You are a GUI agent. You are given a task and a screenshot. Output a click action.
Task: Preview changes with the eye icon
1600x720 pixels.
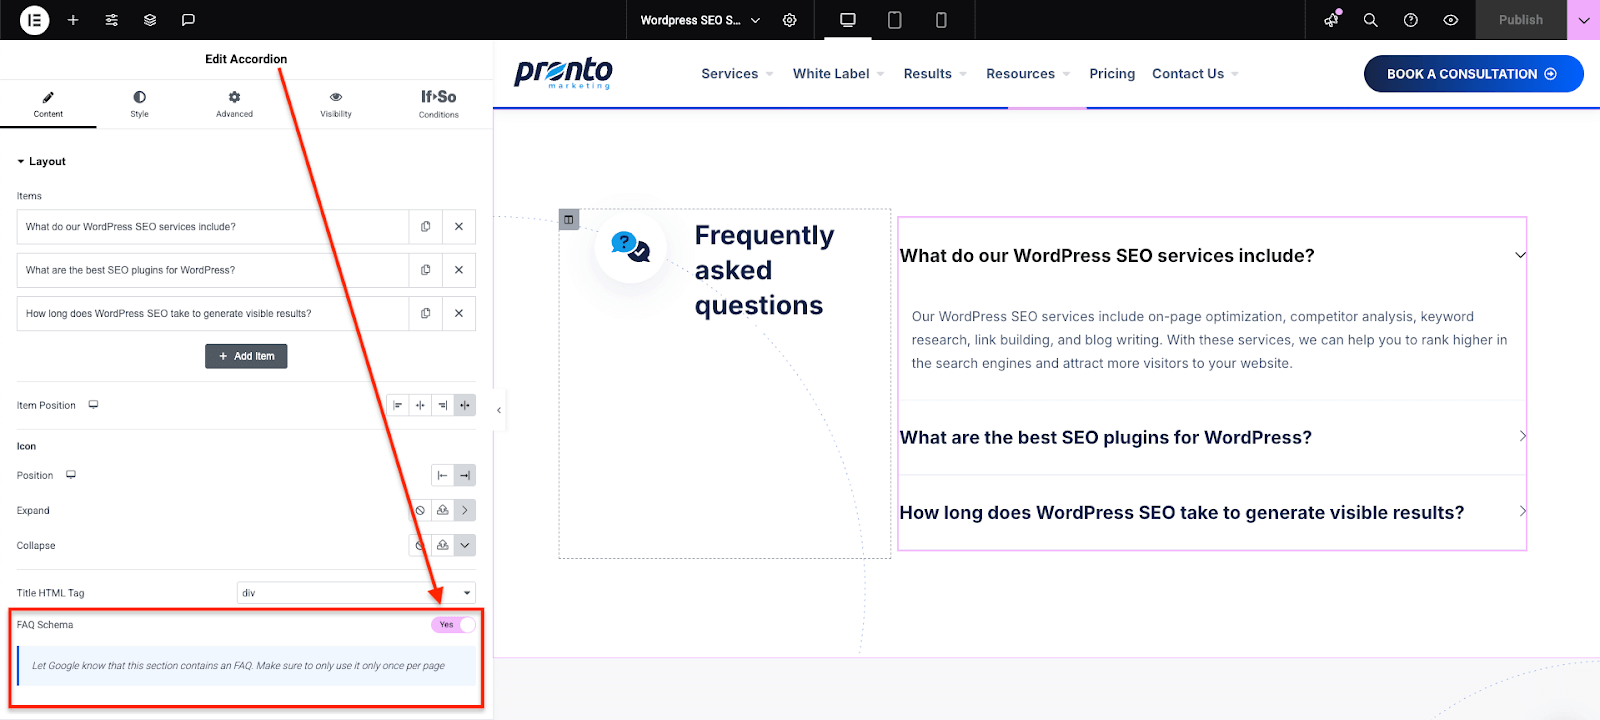pos(1451,20)
